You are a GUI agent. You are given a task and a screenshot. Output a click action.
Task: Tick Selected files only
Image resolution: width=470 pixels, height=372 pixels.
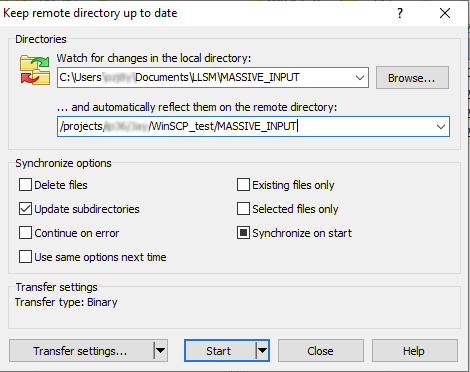coord(243,209)
